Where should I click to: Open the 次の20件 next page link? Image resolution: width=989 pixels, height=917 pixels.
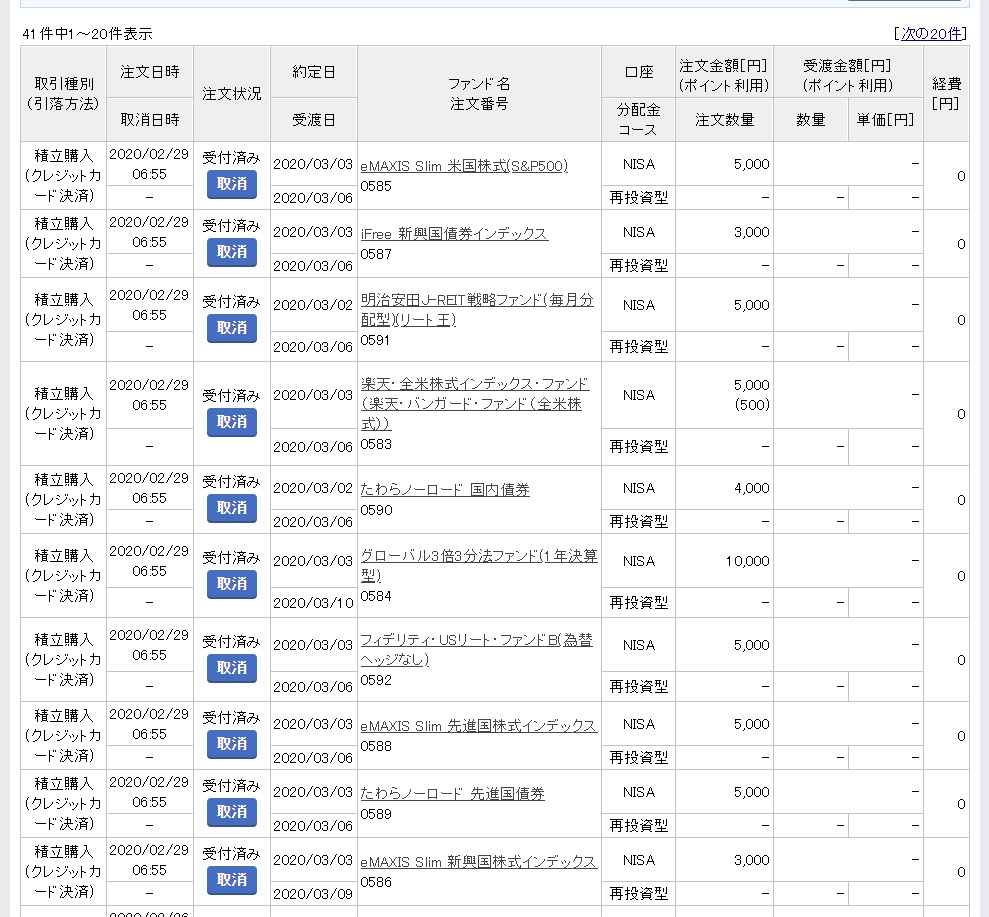(x=931, y=34)
